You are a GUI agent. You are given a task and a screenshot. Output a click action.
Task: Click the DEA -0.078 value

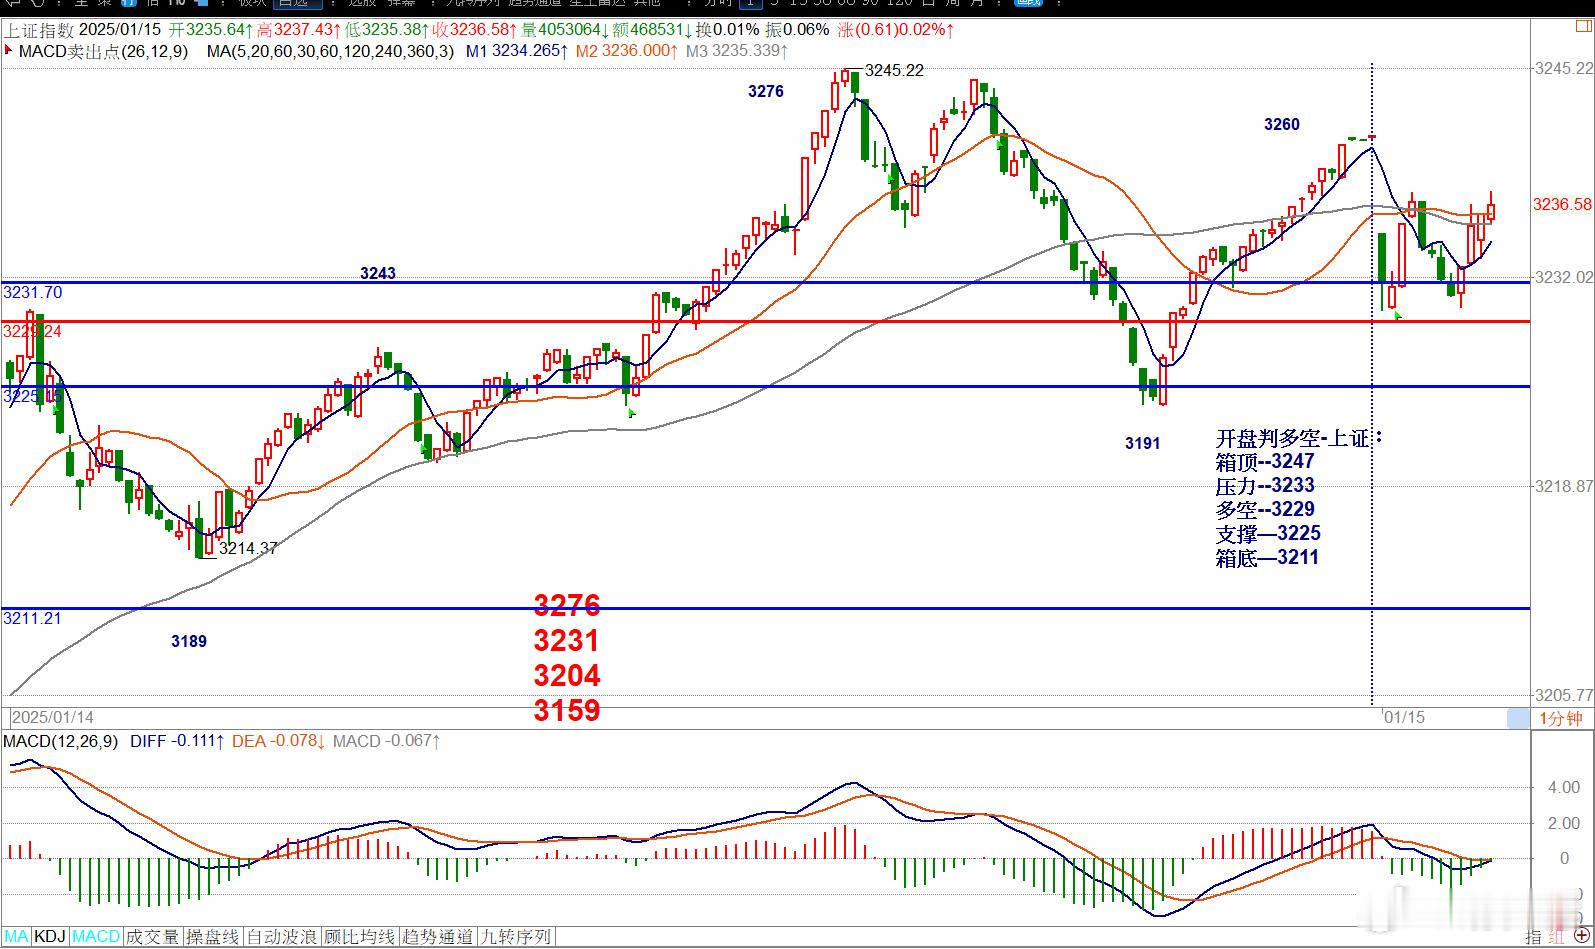point(279,741)
